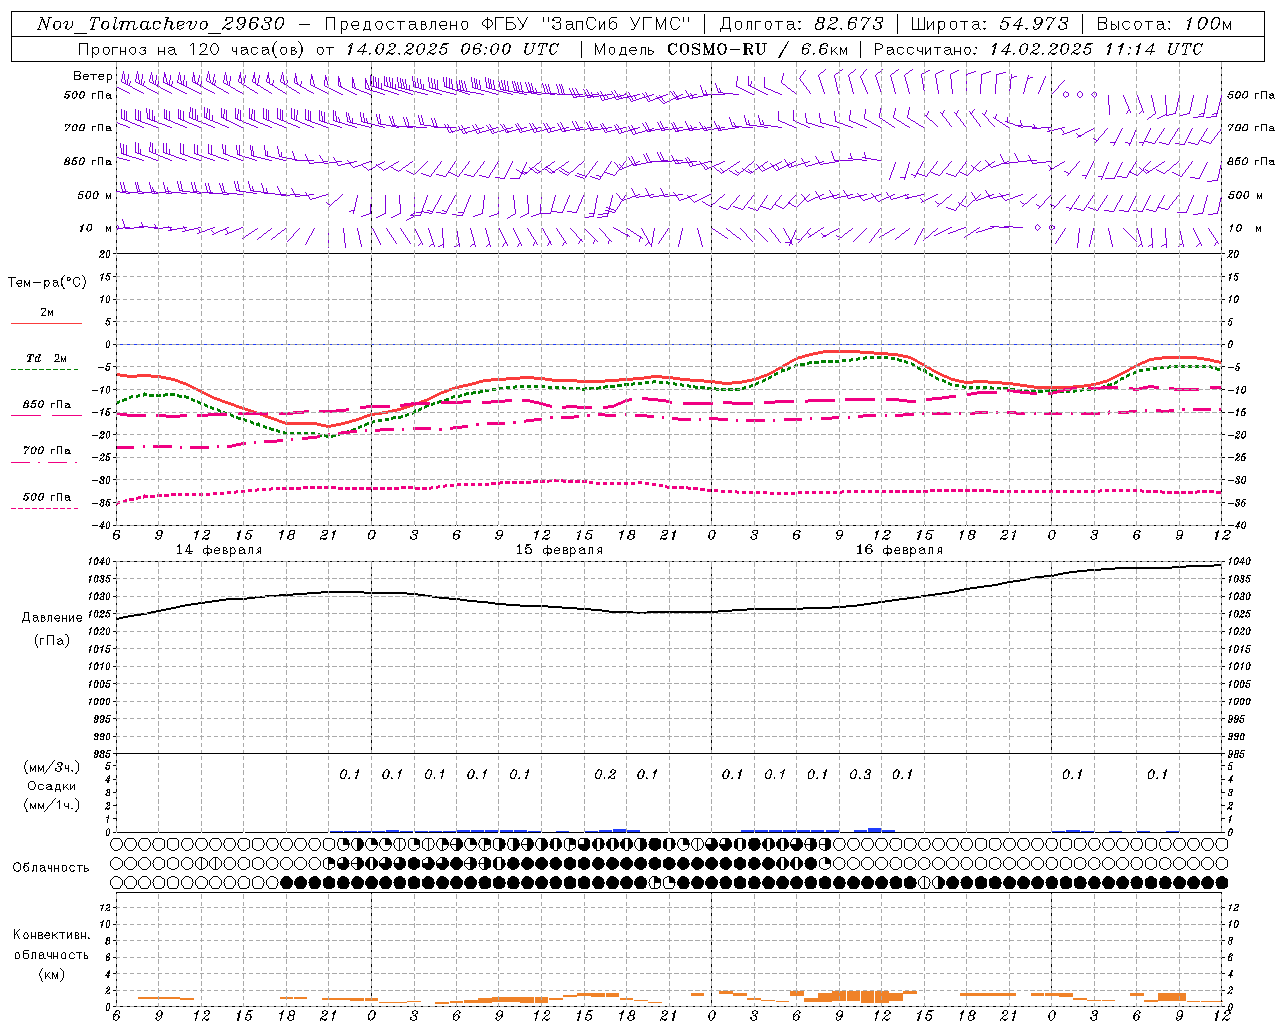Click the date label 16 февраля
This screenshot has width=1280, height=1024.
pyautogui.click(x=899, y=550)
